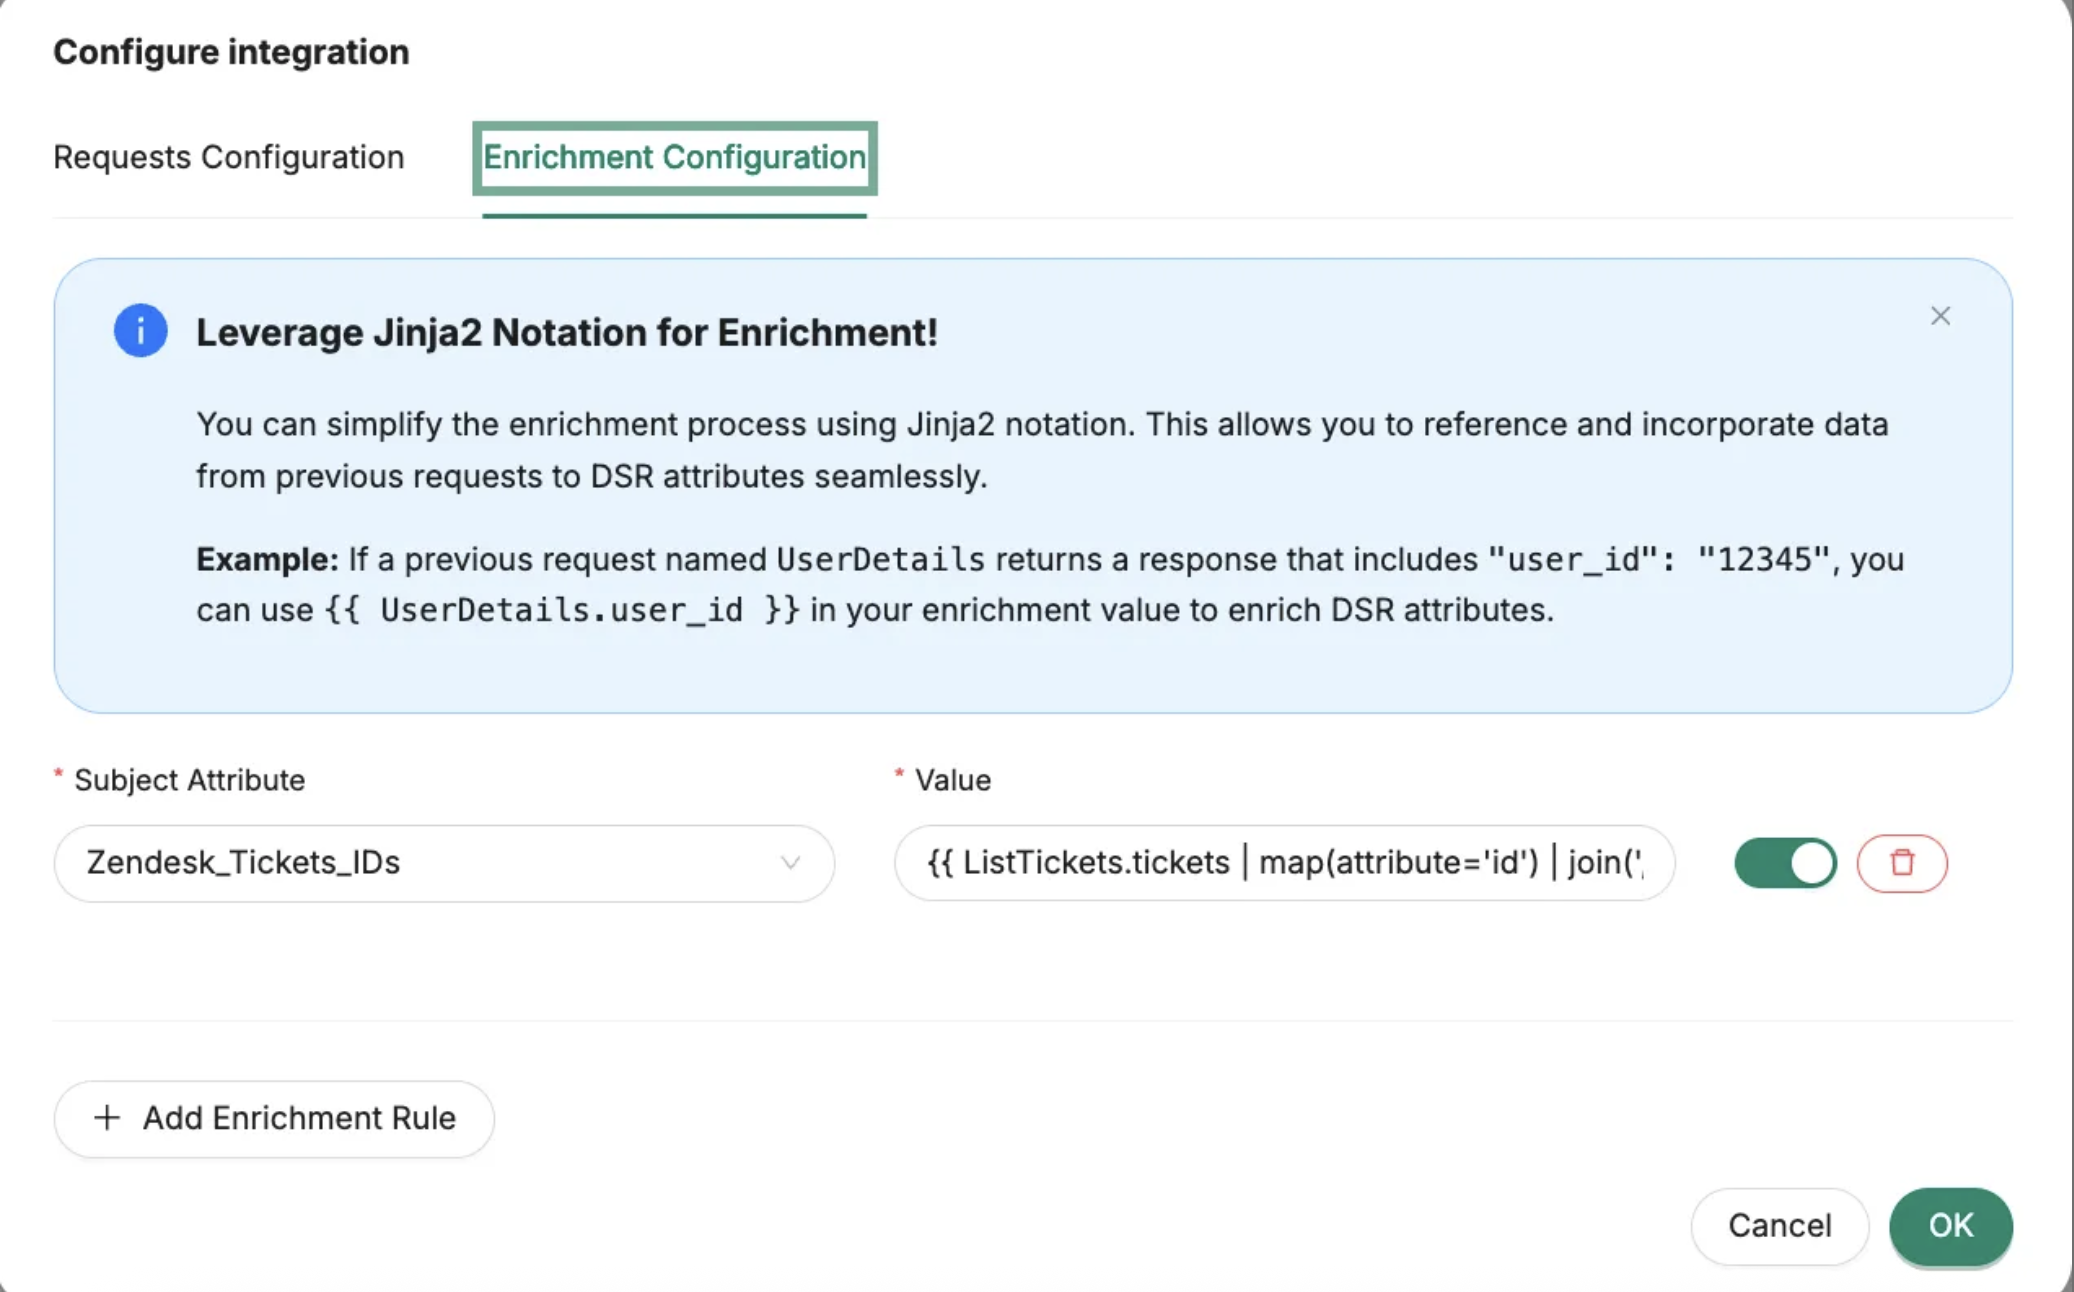Click the Subject Attribute label
Viewport: 2074px width, 1292px height.
click(189, 780)
